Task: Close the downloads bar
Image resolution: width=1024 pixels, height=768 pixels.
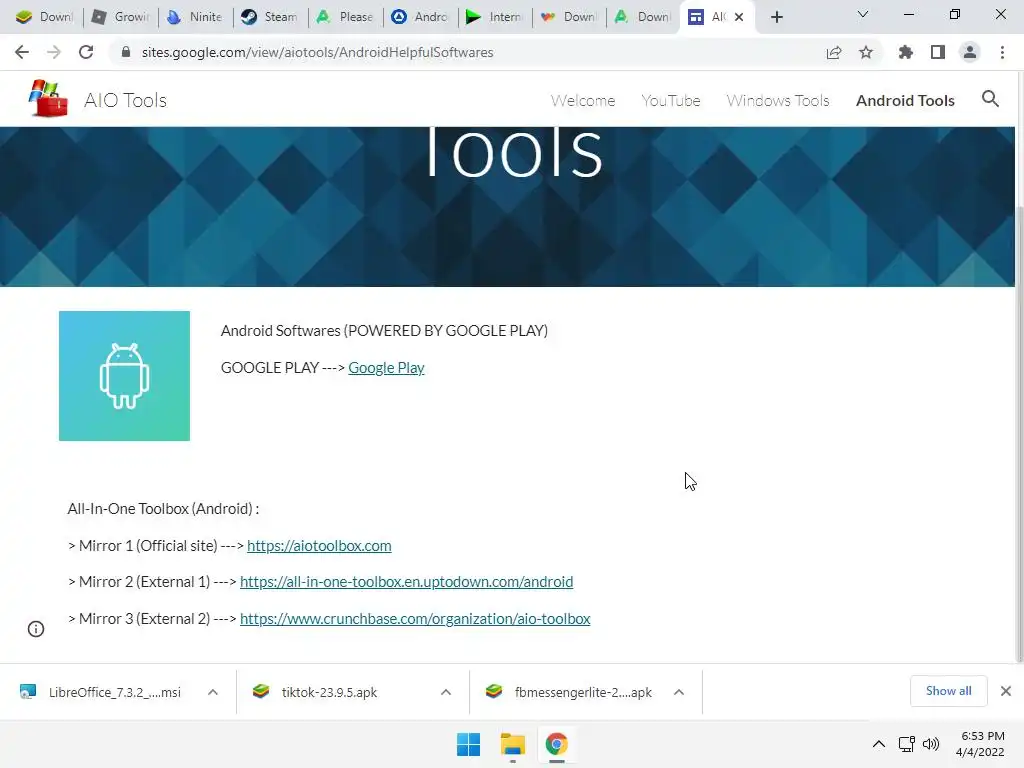Action: pos(1006,691)
